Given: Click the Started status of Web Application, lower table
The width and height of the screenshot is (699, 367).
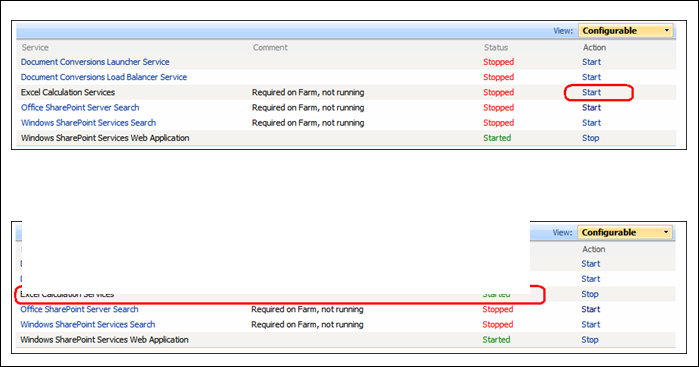Looking at the screenshot, I should click(x=496, y=339).
